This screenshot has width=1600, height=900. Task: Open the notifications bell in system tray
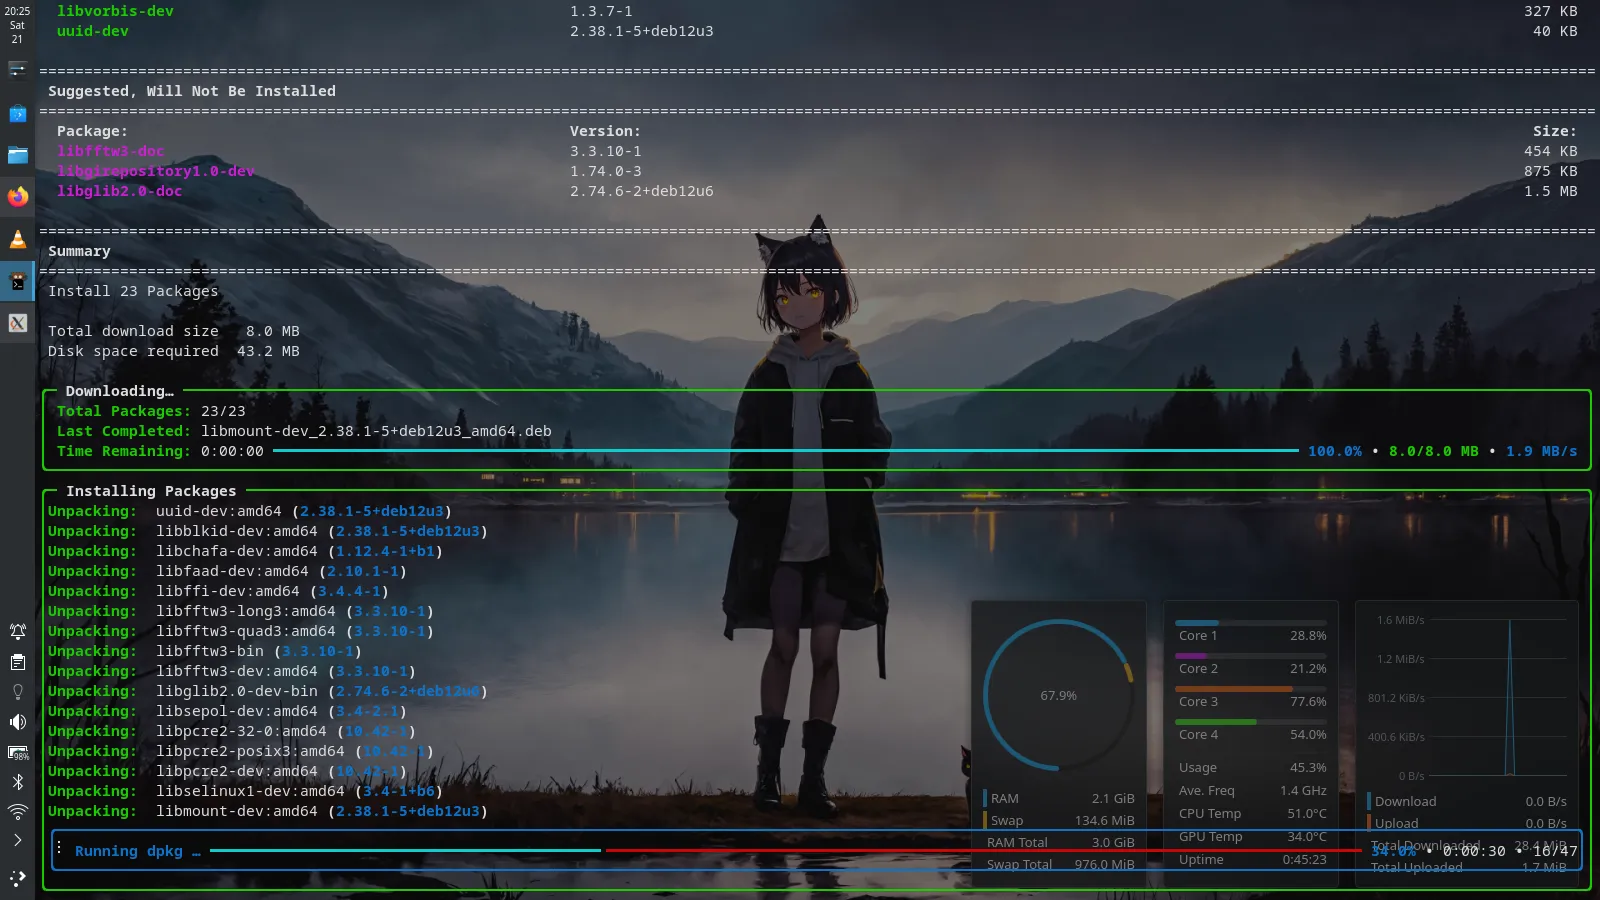(x=17, y=631)
